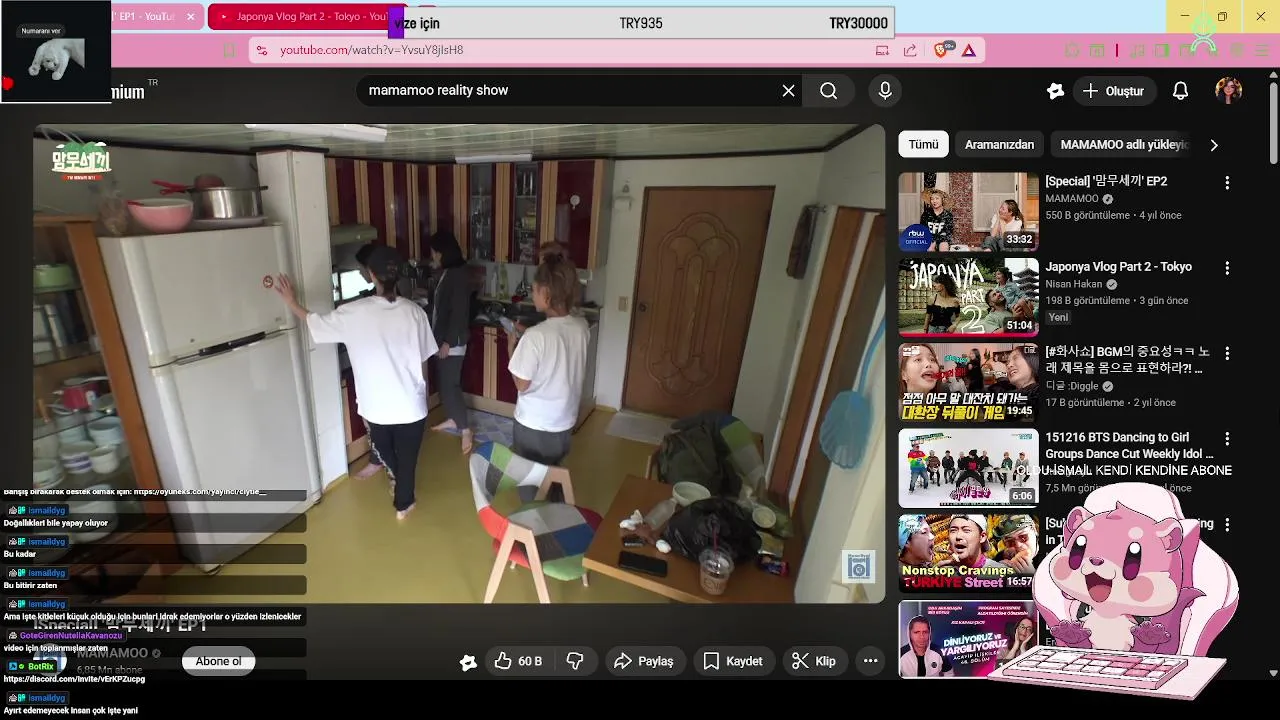Open the 'Japonya Vlog Part 2 - Tokyo' title
The image size is (1280, 720).
click(x=1118, y=267)
